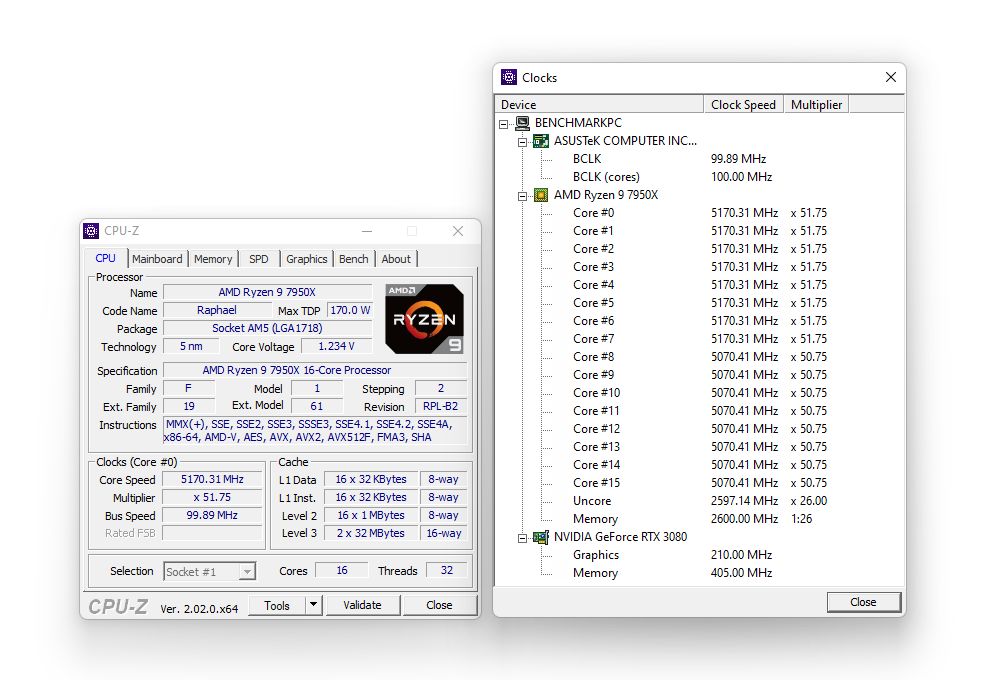This screenshot has height=680, width=1000.
Task: Click the Max TDP value 170.0 W
Action: (350, 310)
